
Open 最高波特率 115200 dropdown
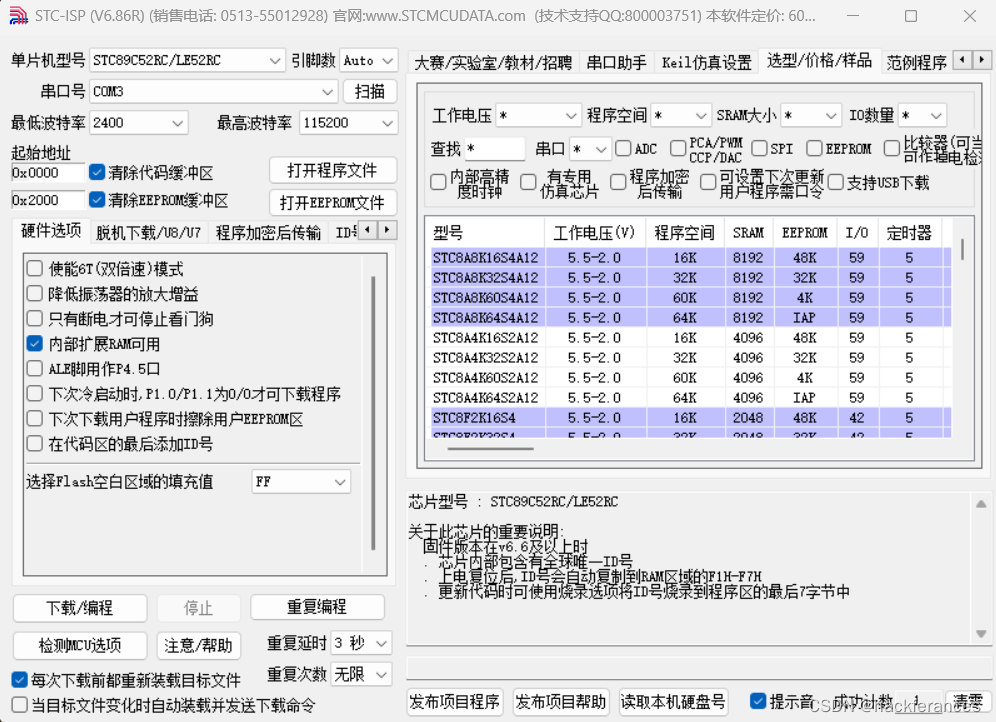349,123
